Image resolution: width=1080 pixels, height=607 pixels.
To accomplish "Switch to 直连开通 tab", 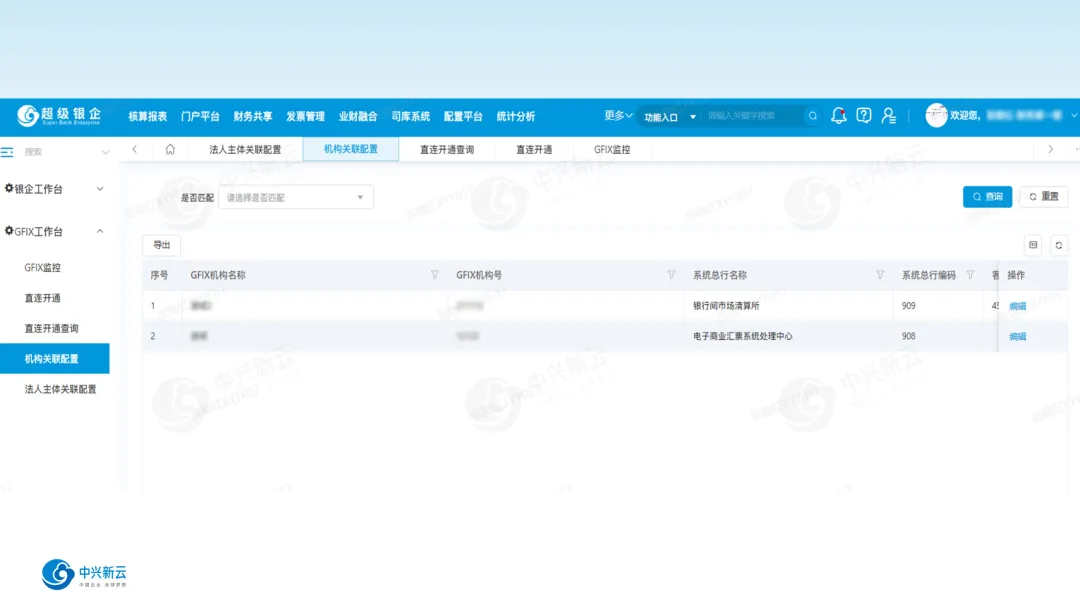I will 534,150.
